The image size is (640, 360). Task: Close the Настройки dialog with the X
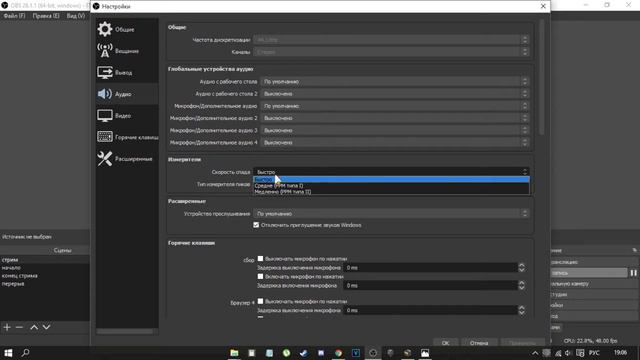click(x=543, y=6)
